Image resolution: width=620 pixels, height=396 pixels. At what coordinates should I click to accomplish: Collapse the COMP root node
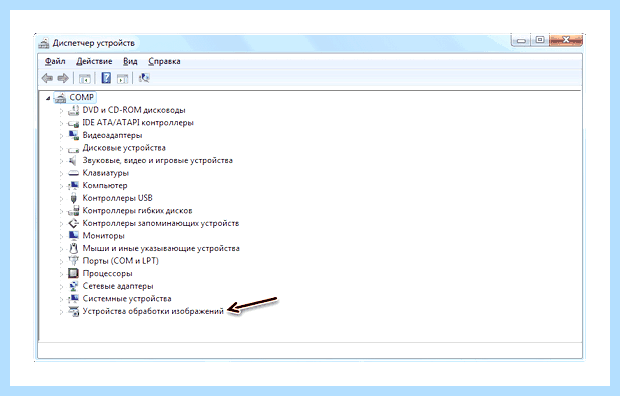click(48, 98)
